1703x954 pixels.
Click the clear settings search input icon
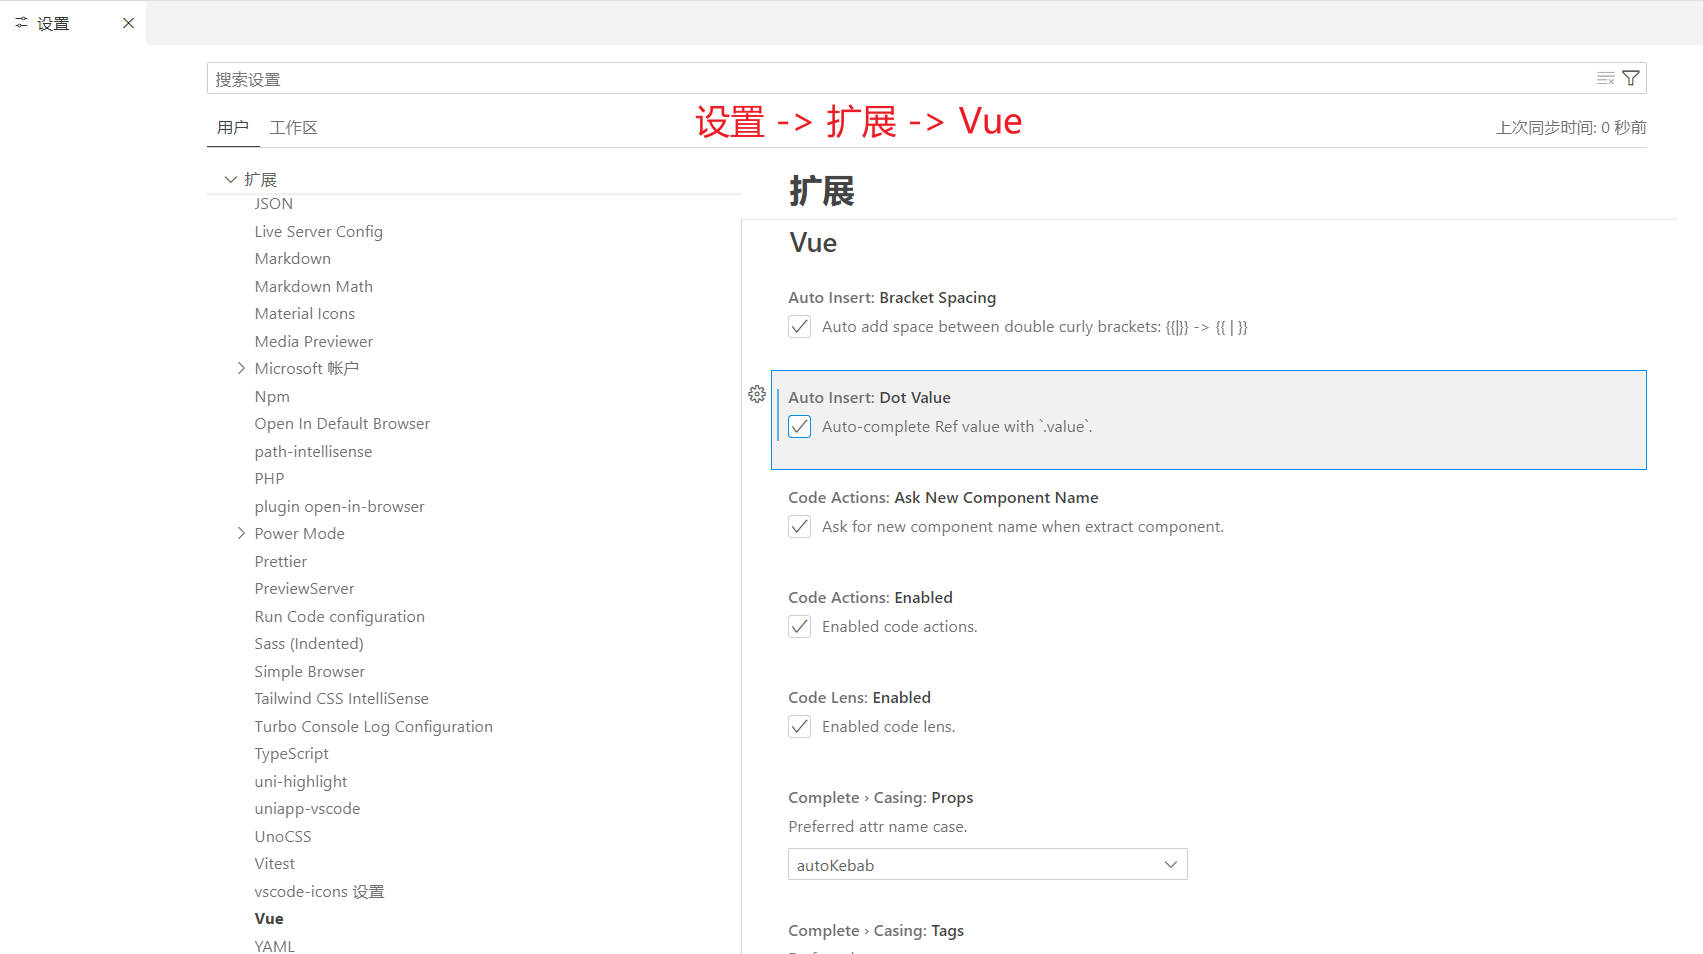click(1605, 78)
